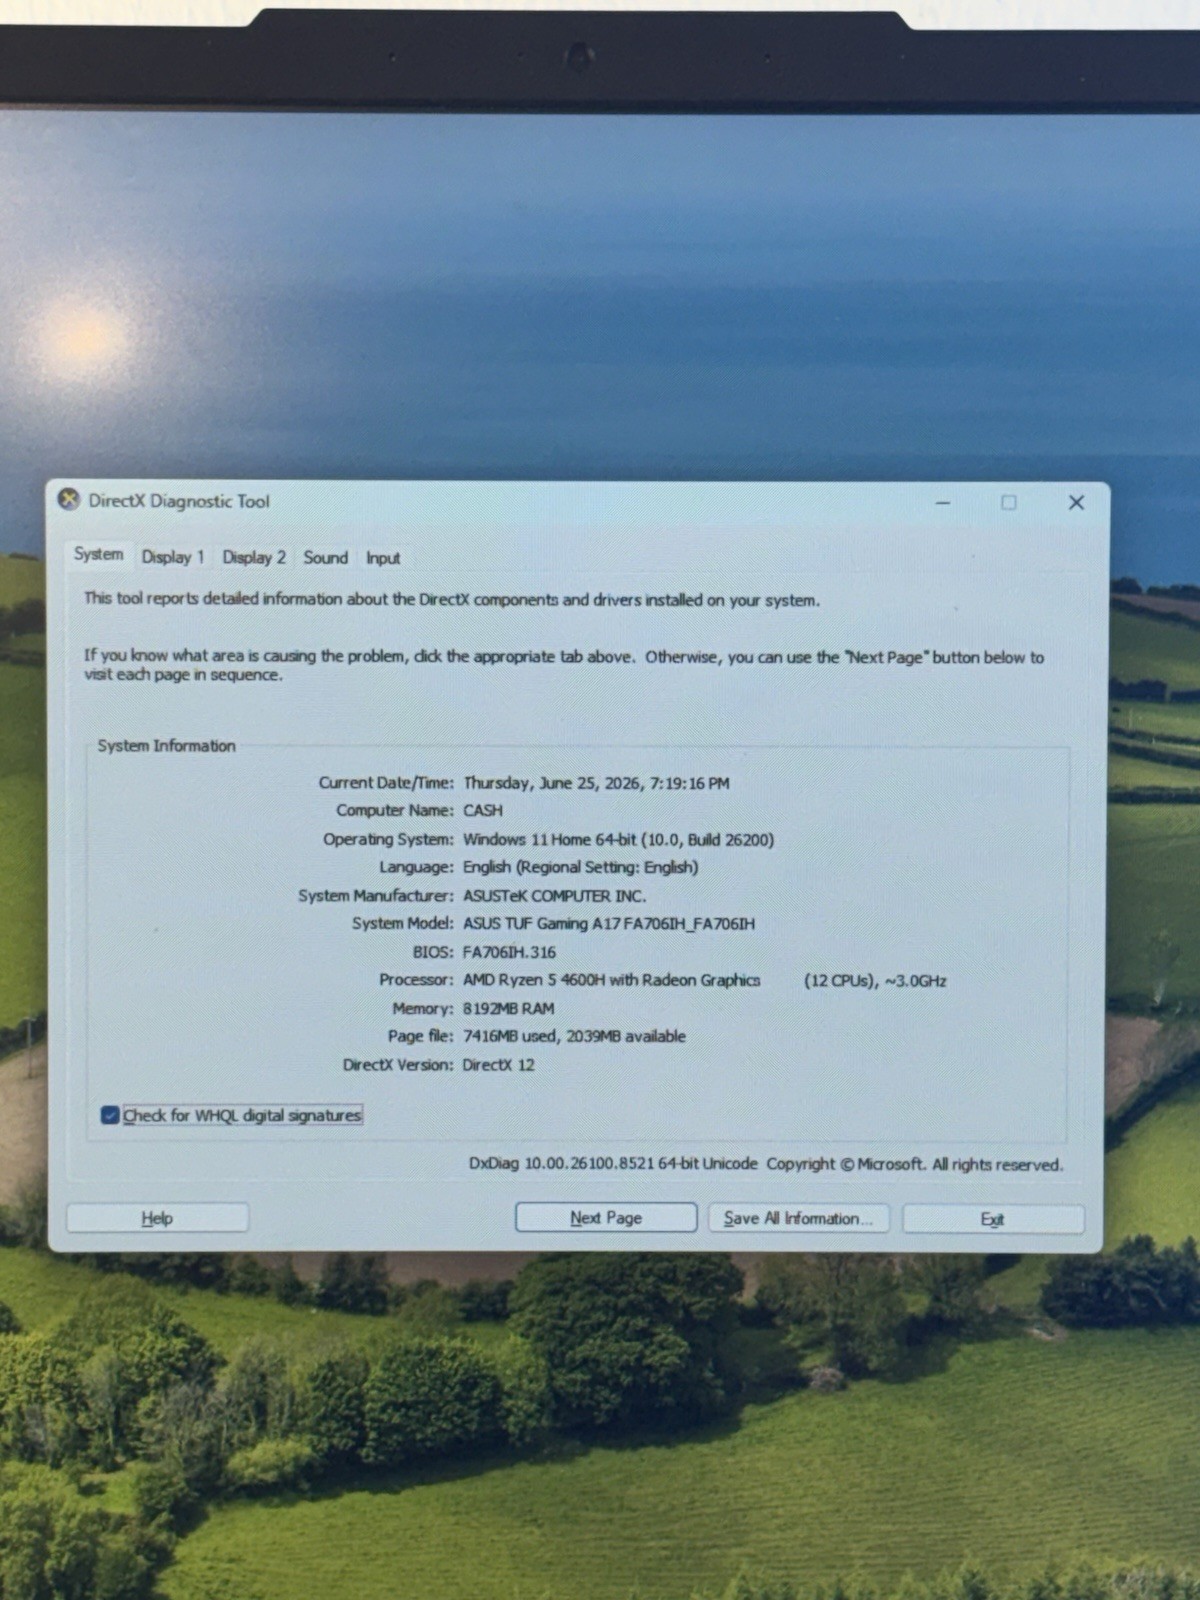Click the Exit button
Viewport: 1200px width, 1600px height.
[992, 1219]
